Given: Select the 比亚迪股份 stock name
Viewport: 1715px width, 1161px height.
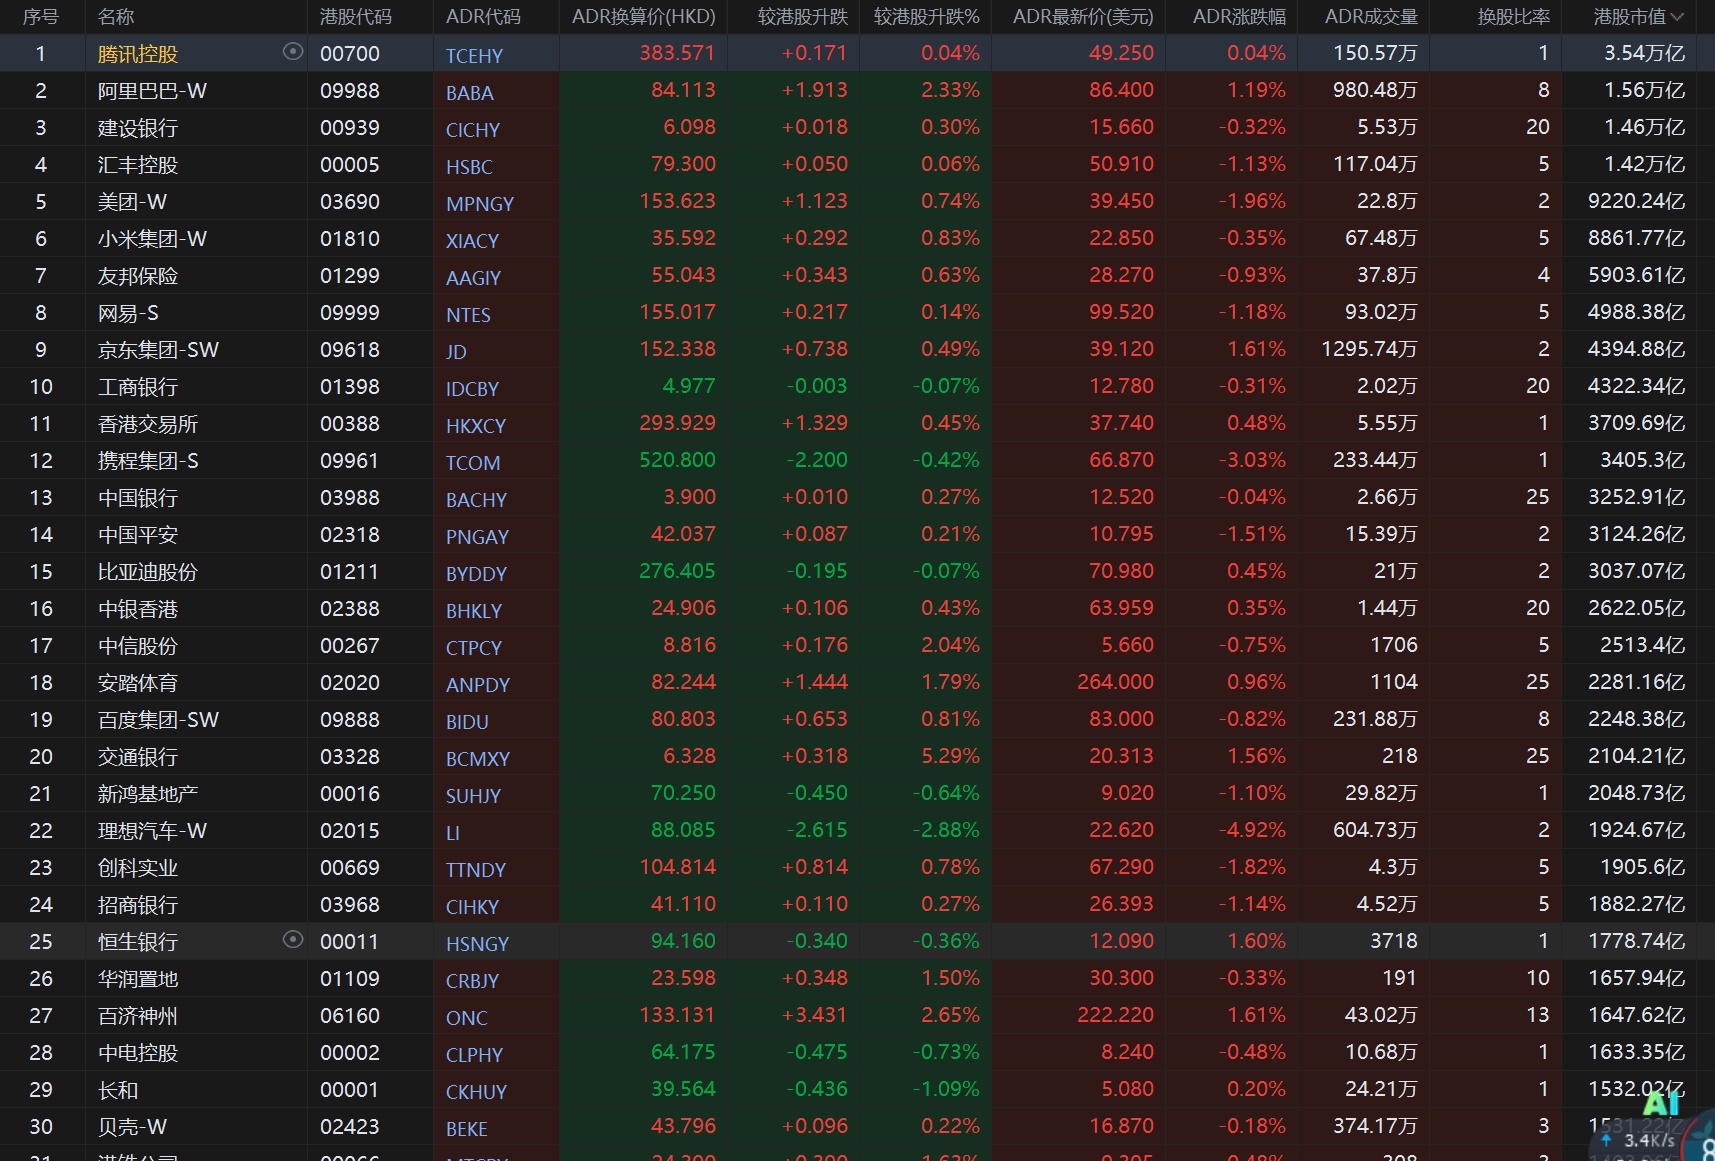Looking at the screenshot, I should coord(148,572).
